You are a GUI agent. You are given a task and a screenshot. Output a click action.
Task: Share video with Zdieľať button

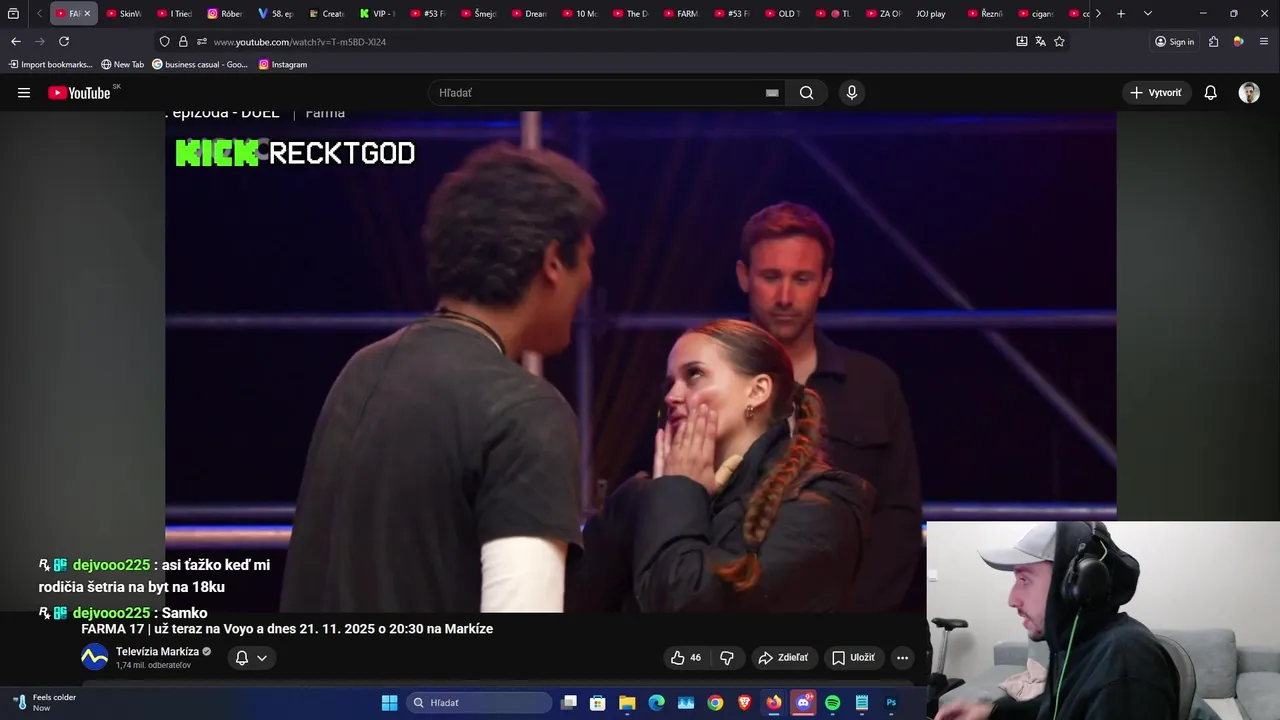coord(783,658)
